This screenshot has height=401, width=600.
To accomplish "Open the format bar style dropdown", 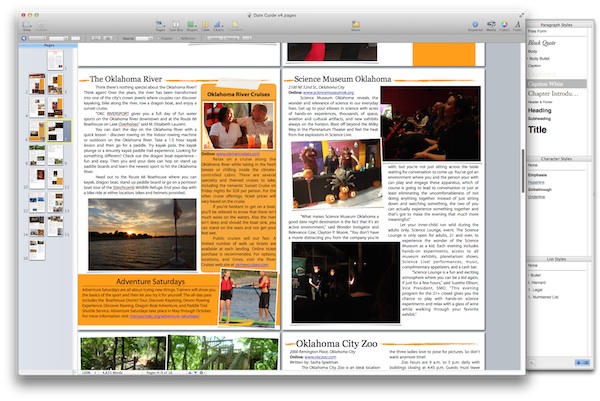I will click(x=37, y=38).
